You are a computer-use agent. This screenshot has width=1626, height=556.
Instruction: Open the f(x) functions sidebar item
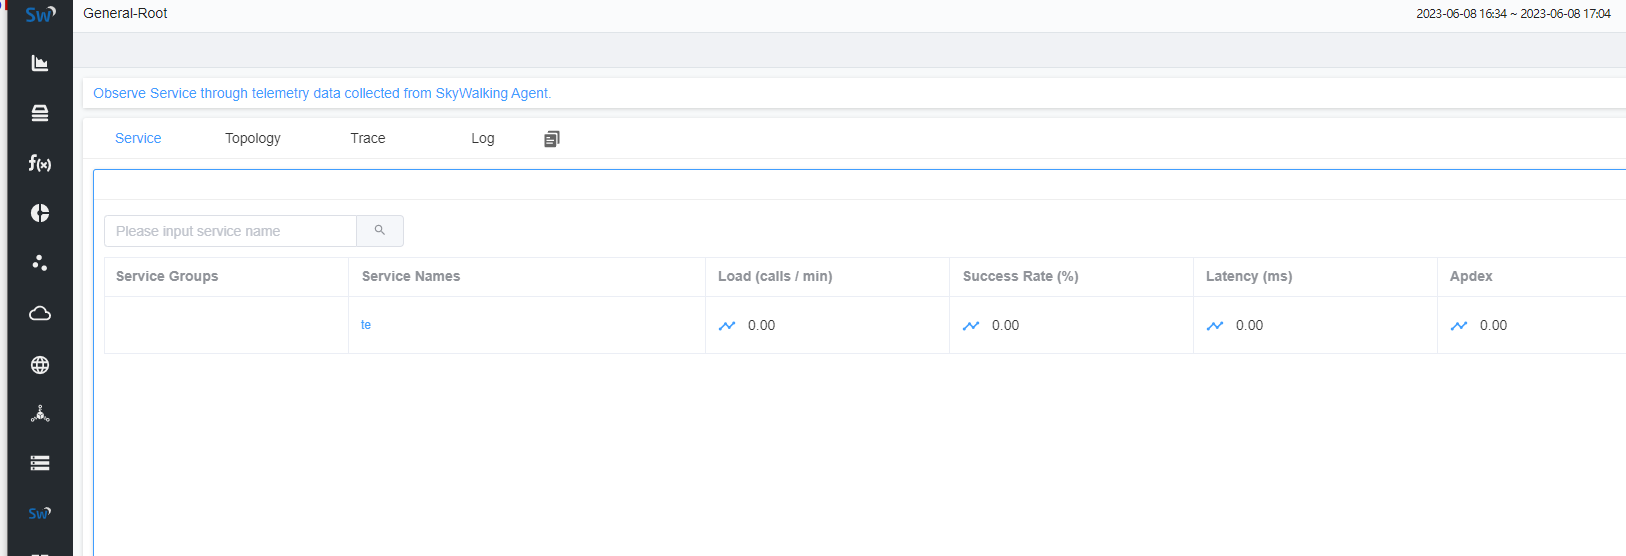(x=40, y=163)
